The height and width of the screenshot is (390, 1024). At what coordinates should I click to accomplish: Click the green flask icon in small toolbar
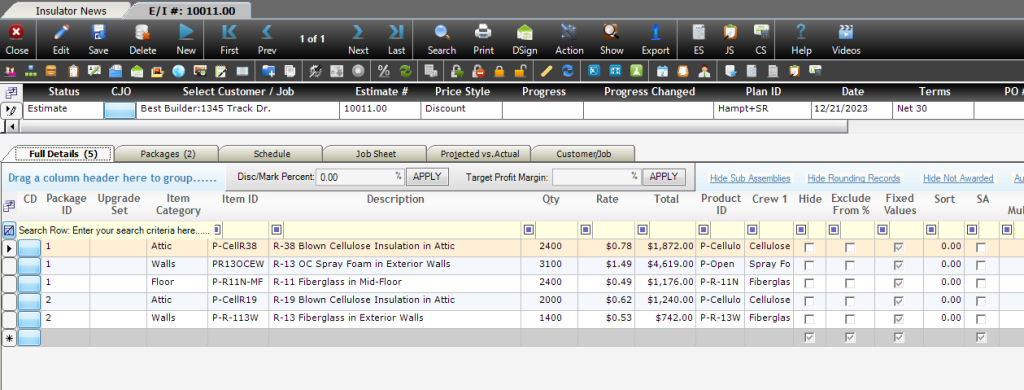(x=636, y=71)
